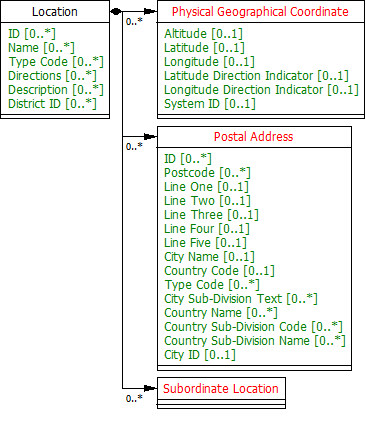Viewport: 366px width, 423px height.
Task: Select the Country Sub-Division Name attribute
Action: click(255, 341)
